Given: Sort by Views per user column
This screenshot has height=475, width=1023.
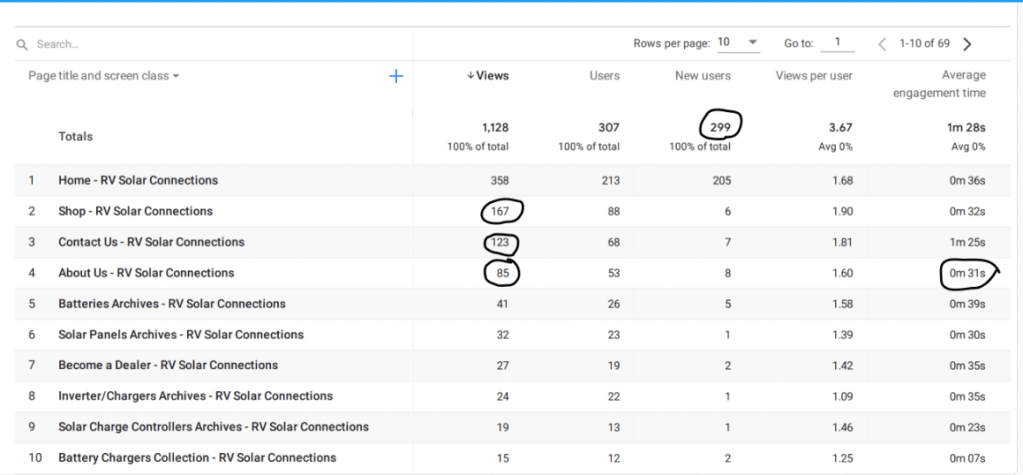Looking at the screenshot, I should 814,76.
